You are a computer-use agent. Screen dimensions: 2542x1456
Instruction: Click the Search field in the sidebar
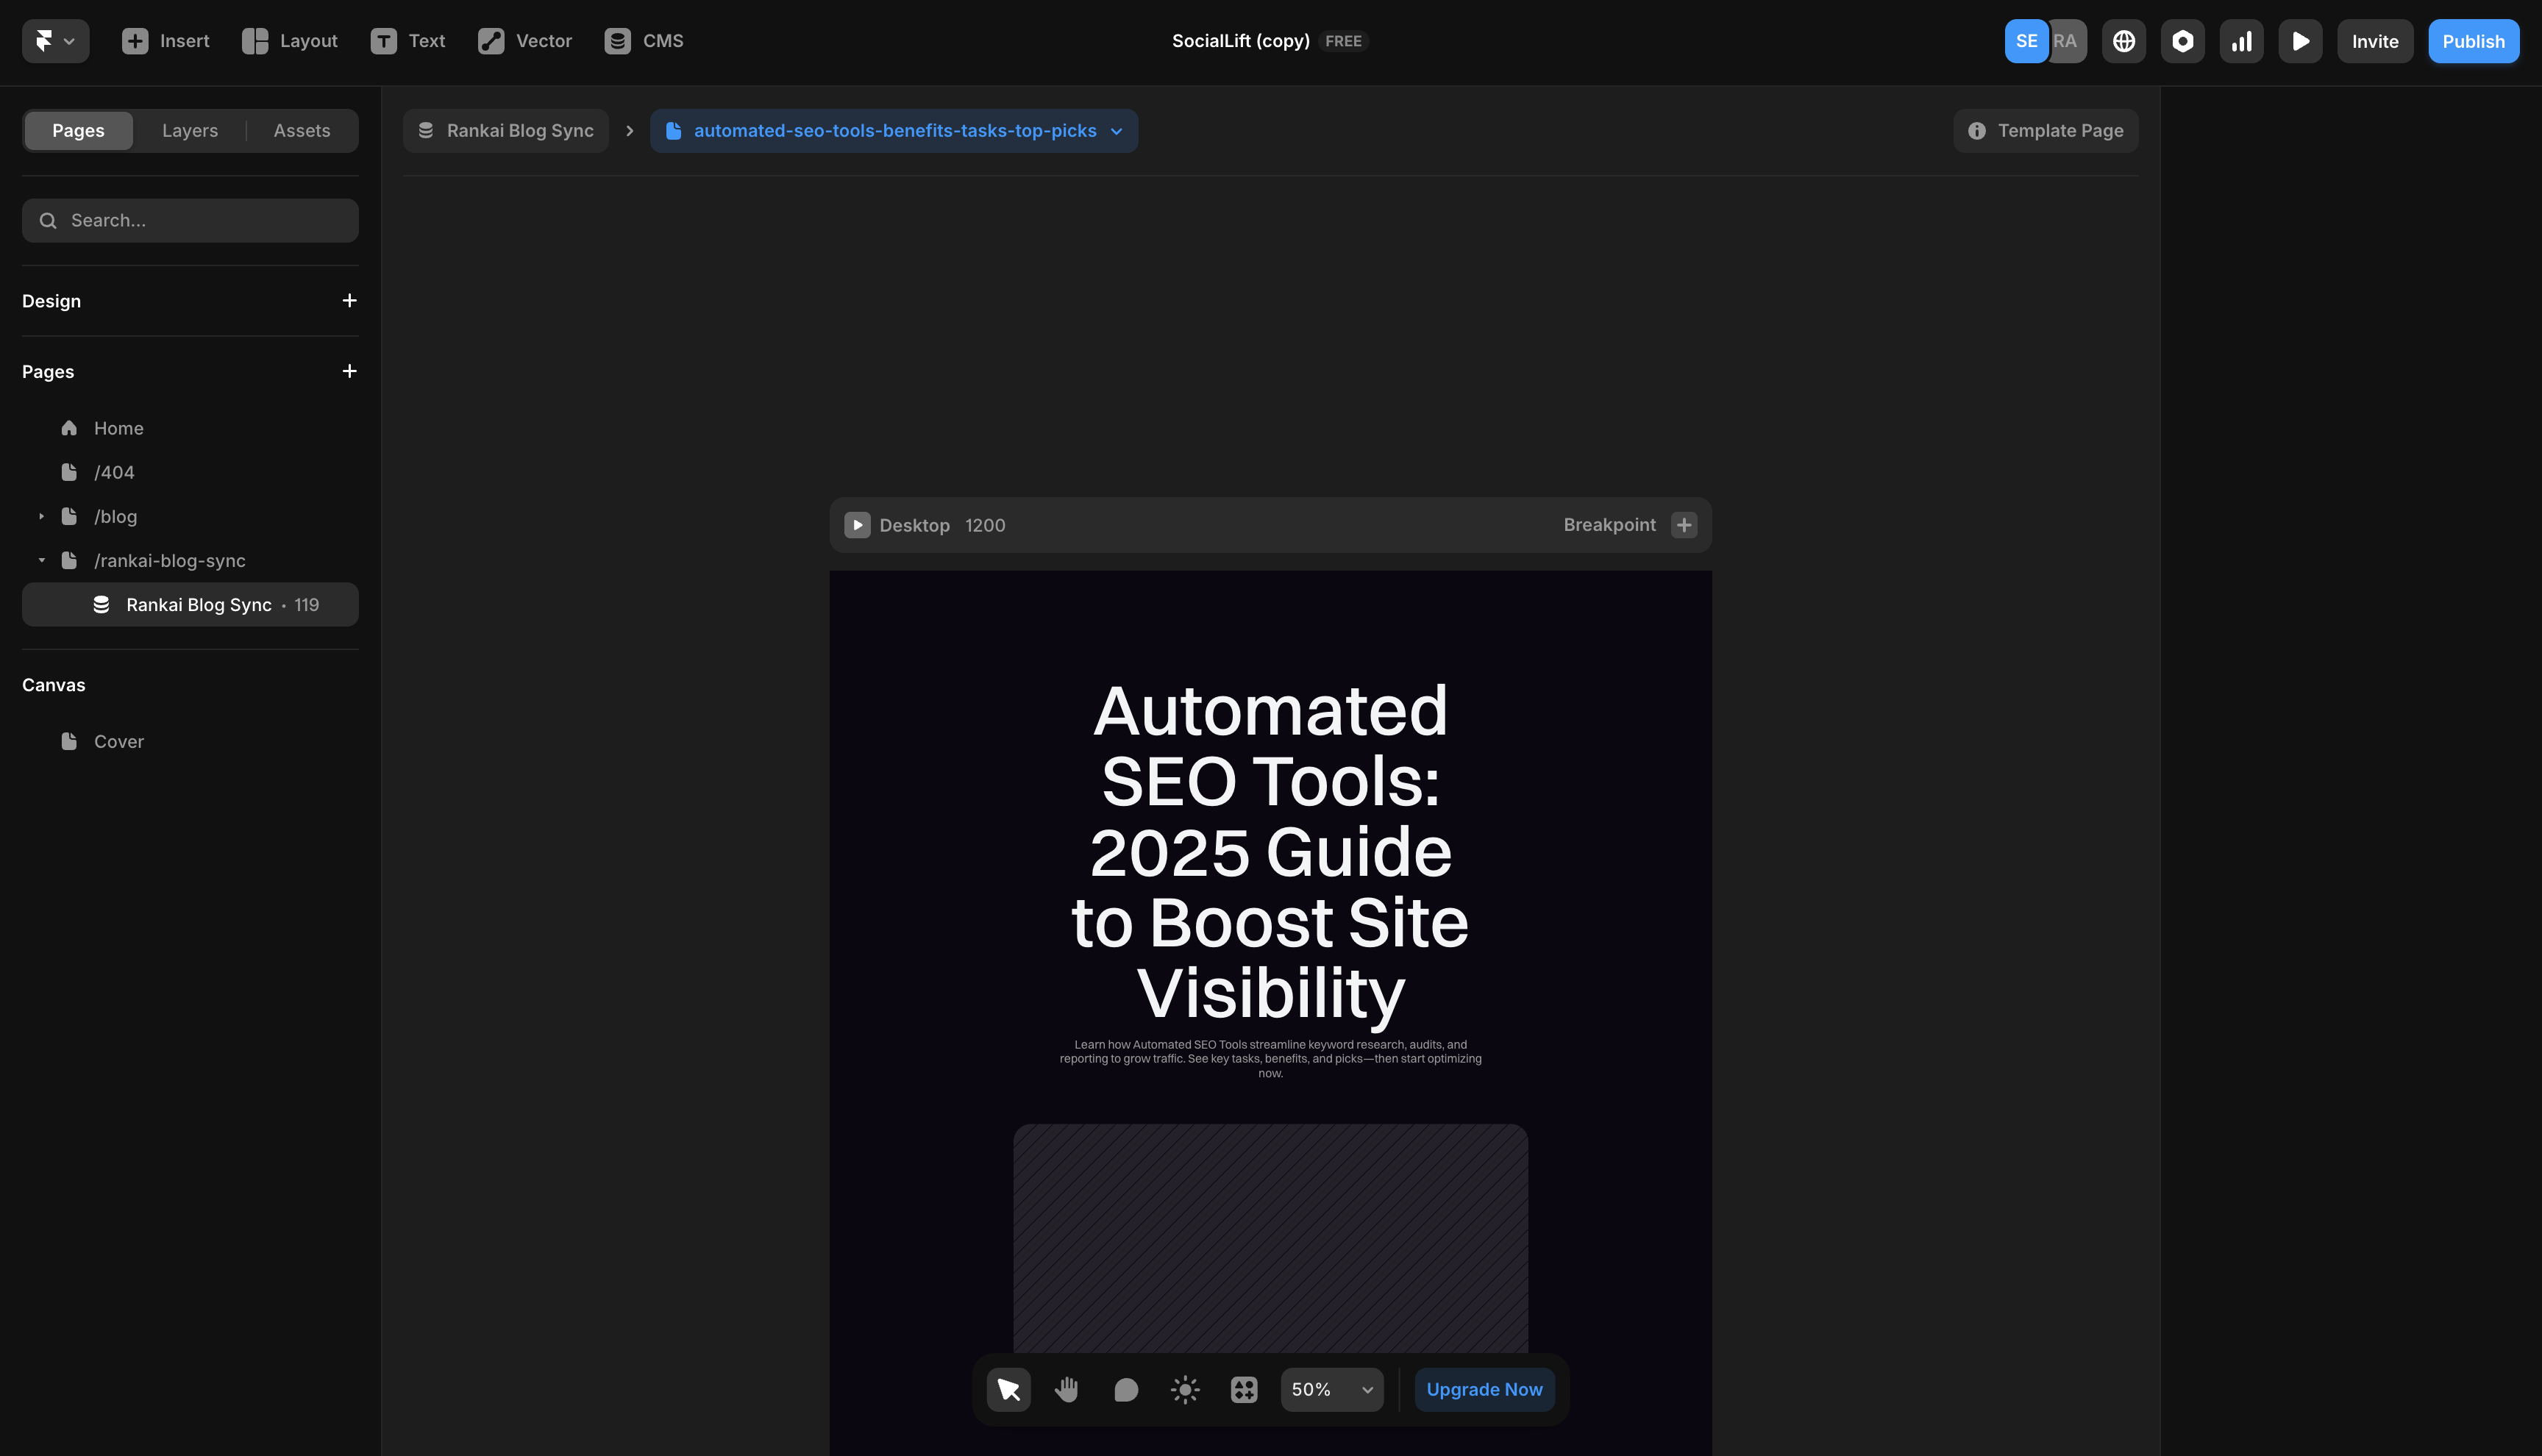click(190, 220)
